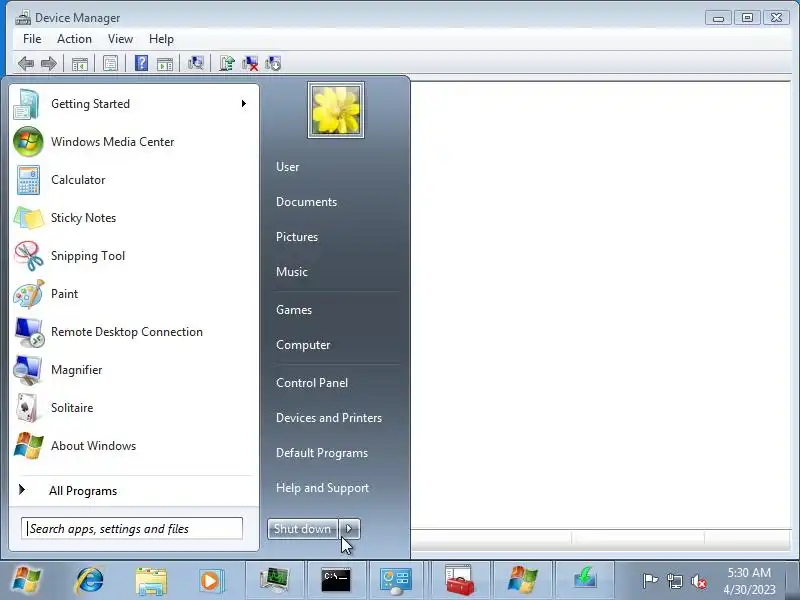The width and height of the screenshot is (800, 600).
Task: Open Default Programs
Action: (321, 453)
